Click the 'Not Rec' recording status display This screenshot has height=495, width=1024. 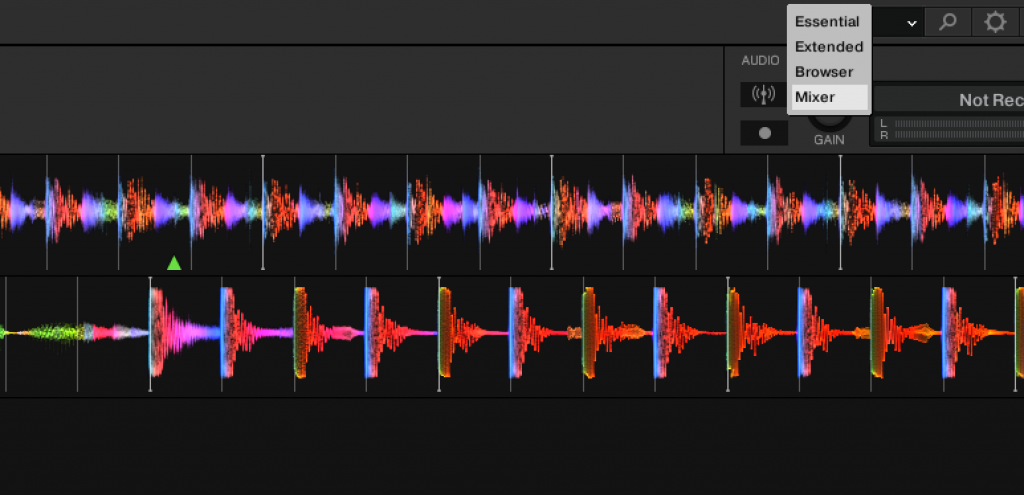pos(951,100)
